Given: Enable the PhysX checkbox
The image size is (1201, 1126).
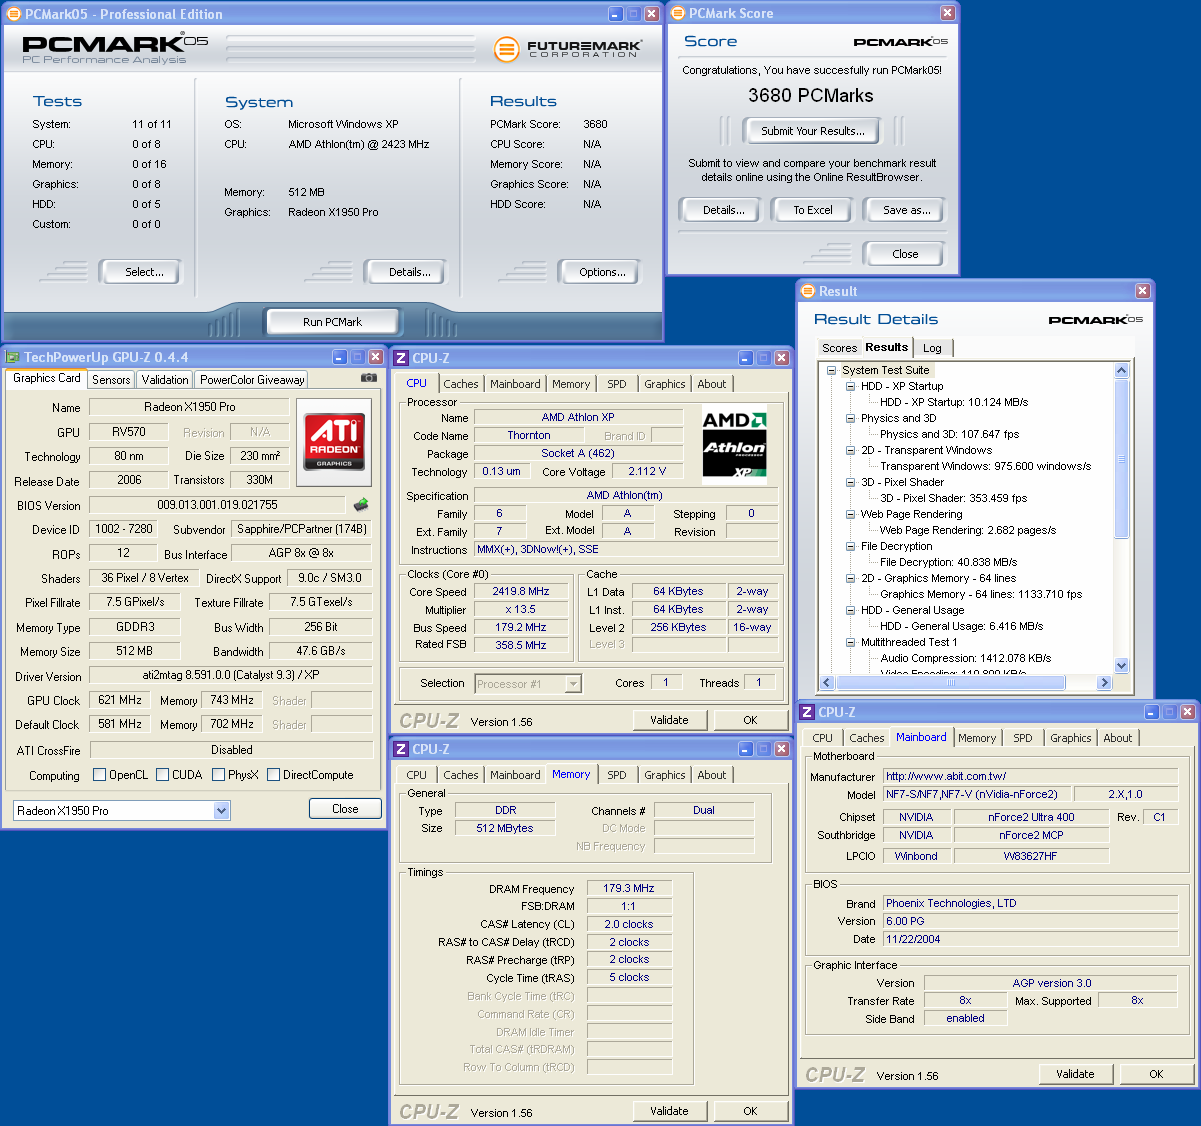Looking at the screenshot, I should [x=218, y=774].
